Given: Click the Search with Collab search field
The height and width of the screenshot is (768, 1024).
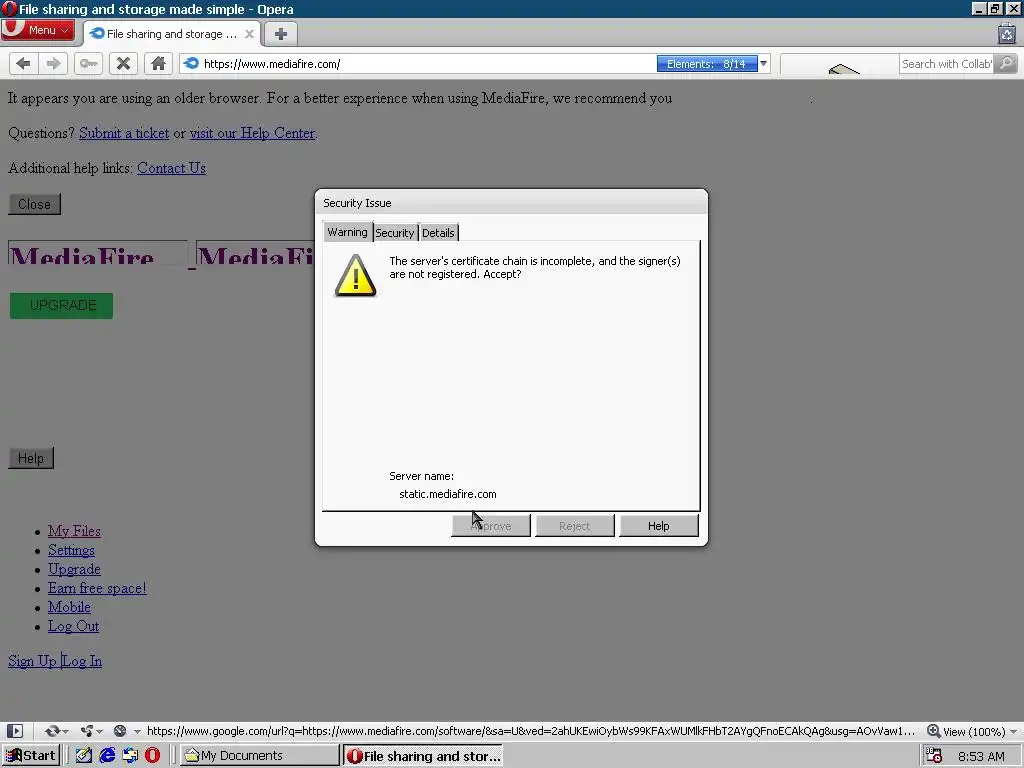Looking at the screenshot, I should point(947,63).
